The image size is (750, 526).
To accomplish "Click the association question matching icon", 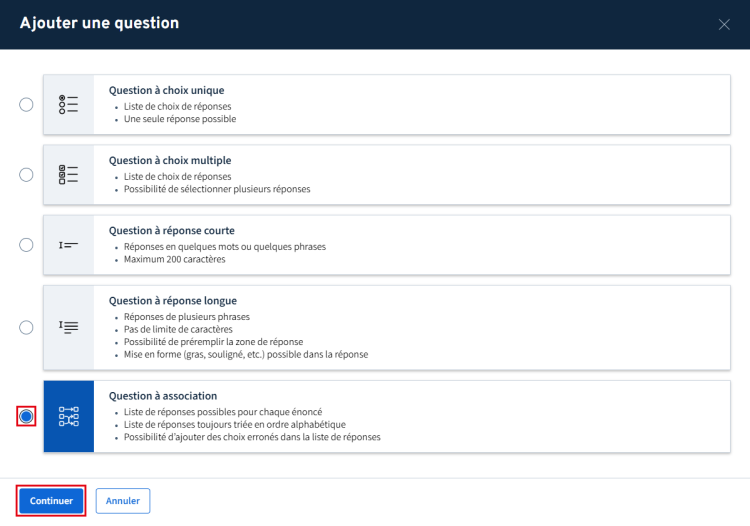I will (x=68, y=416).
